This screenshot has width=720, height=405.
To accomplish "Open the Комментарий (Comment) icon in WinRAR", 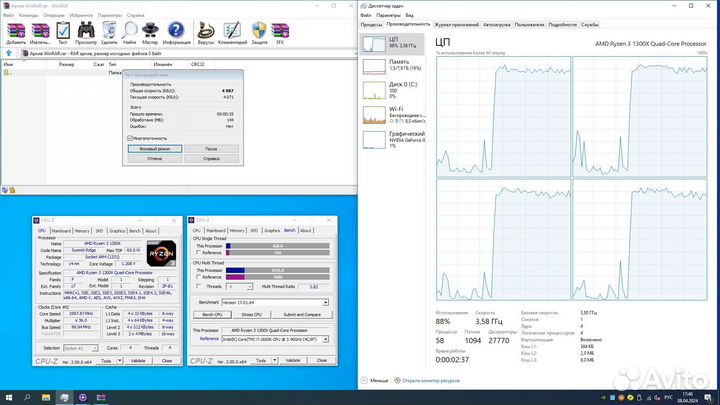I will click(232, 31).
